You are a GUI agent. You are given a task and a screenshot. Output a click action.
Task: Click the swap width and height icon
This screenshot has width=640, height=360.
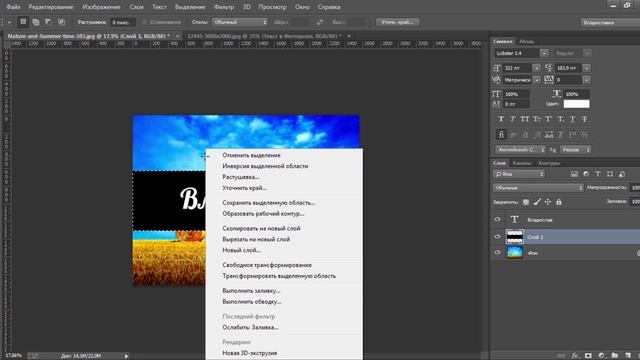(320, 22)
